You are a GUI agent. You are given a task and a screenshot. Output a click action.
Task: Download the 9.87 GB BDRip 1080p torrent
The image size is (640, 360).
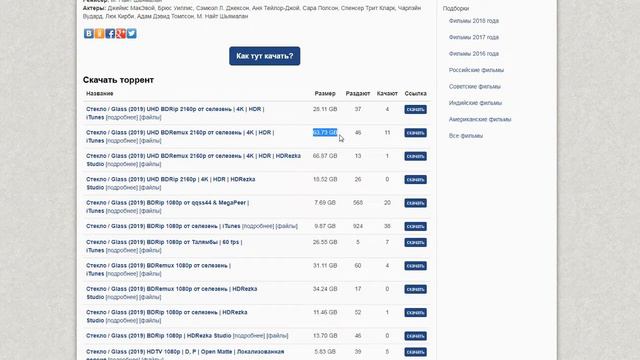tap(416, 227)
